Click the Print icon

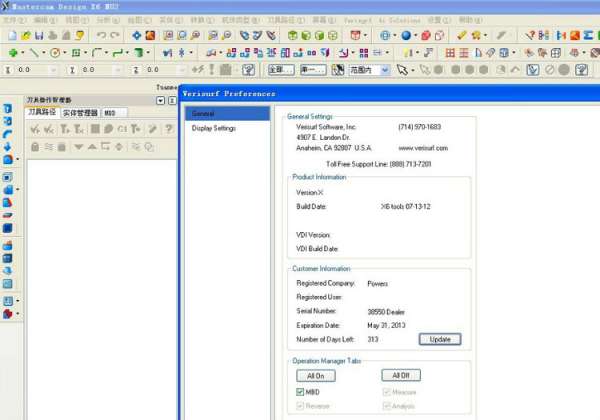click(x=52, y=36)
